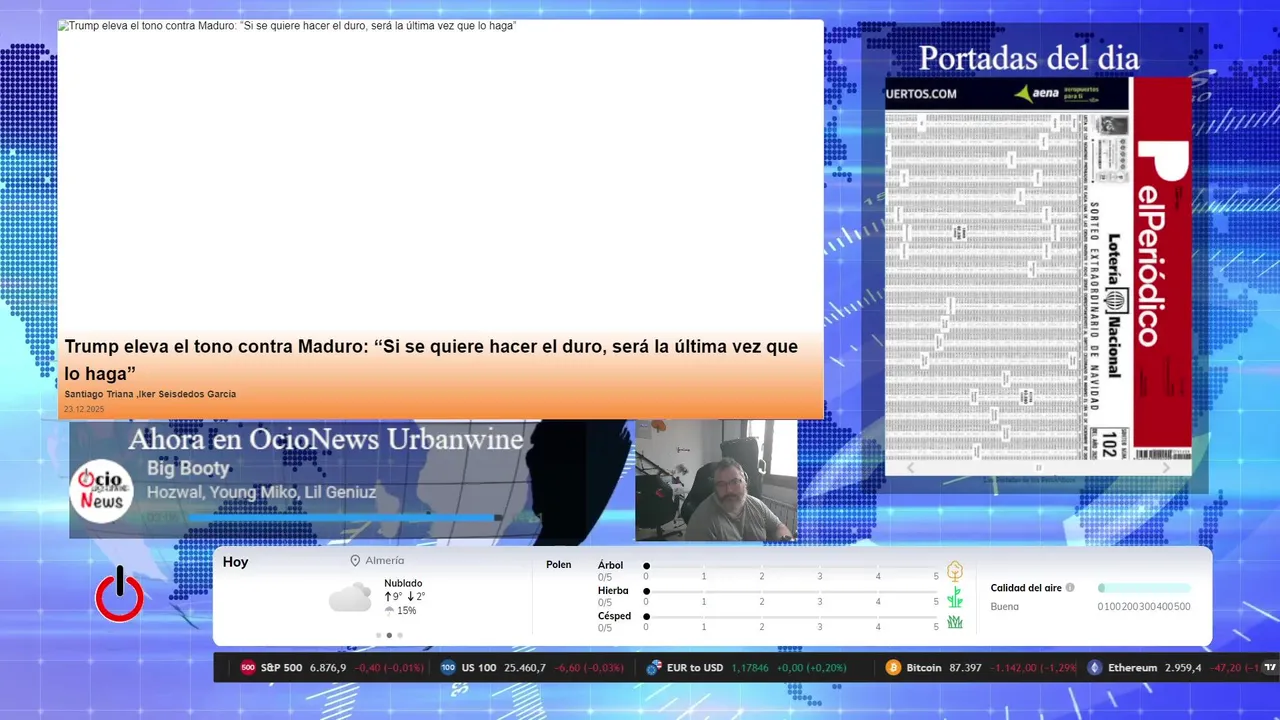Image resolution: width=1280 pixels, height=720 pixels.
Task: Open the Bitcoin ticker name
Action: click(x=924, y=668)
